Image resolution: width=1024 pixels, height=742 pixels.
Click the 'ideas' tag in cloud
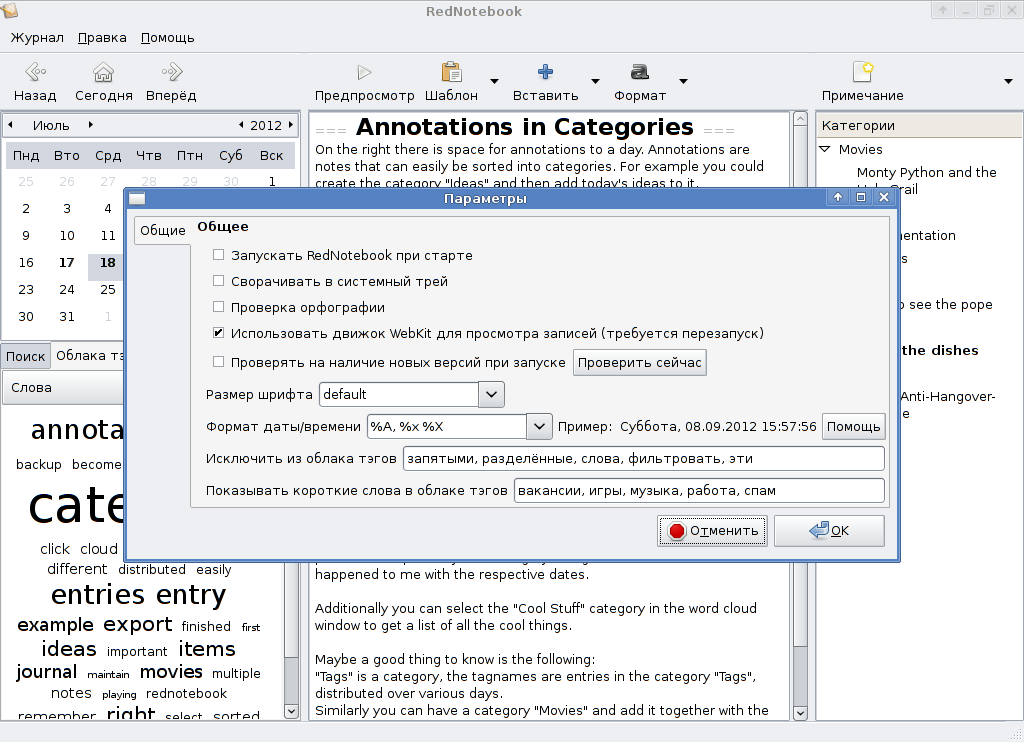(x=69, y=649)
